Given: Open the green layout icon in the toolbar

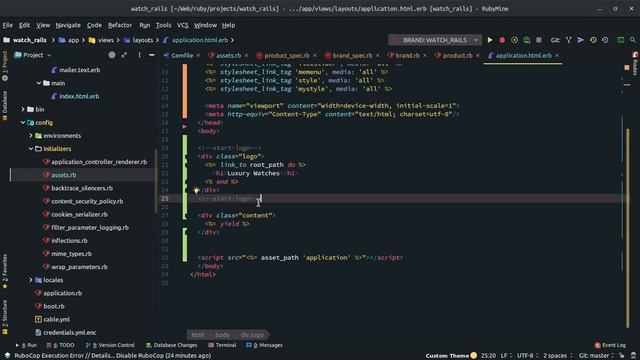Looking at the screenshot, I should point(620,40).
